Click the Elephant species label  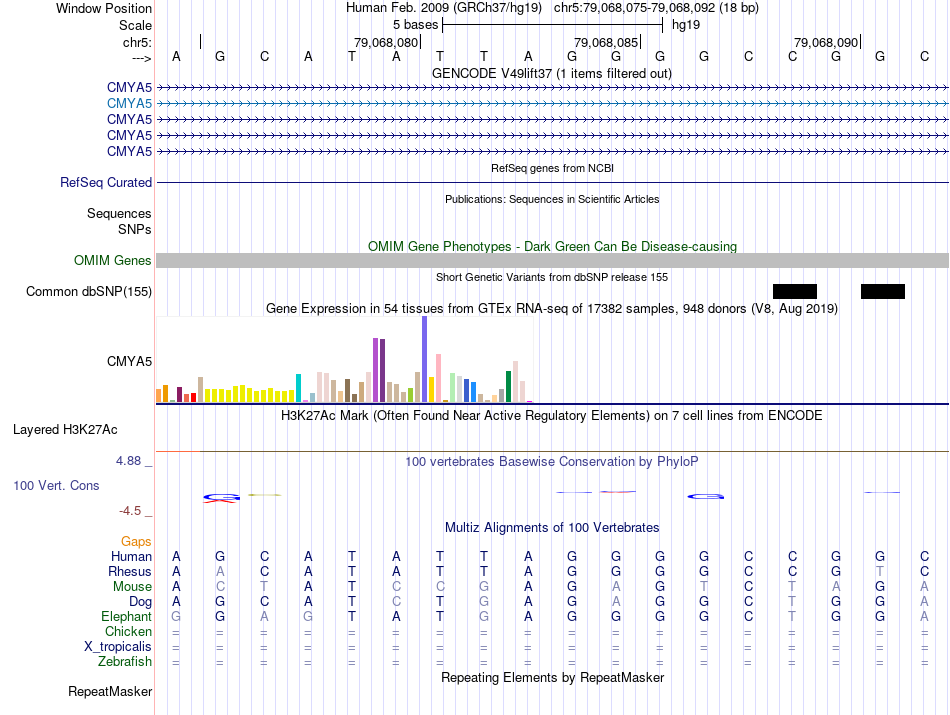(x=127, y=616)
